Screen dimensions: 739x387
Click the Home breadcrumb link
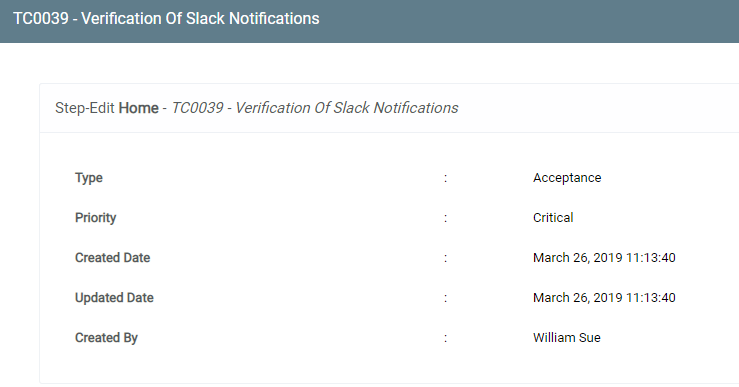(x=139, y=108)
